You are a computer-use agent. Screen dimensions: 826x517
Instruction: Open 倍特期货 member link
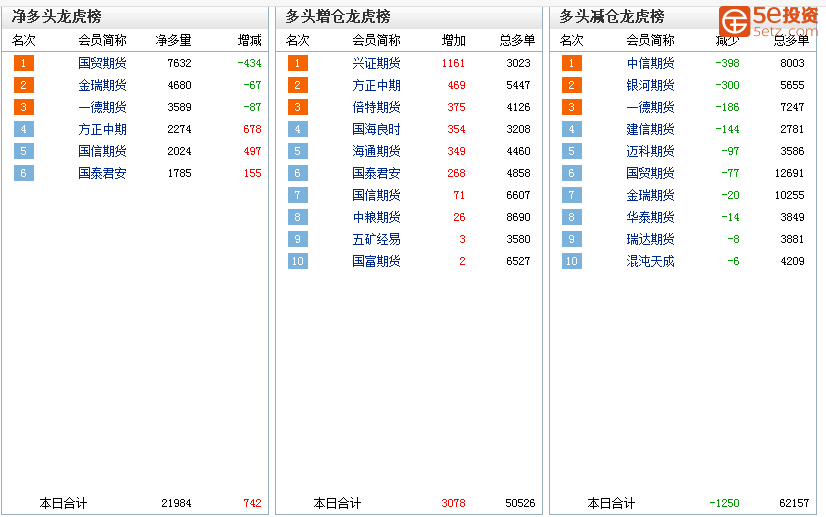pos(376,108)
